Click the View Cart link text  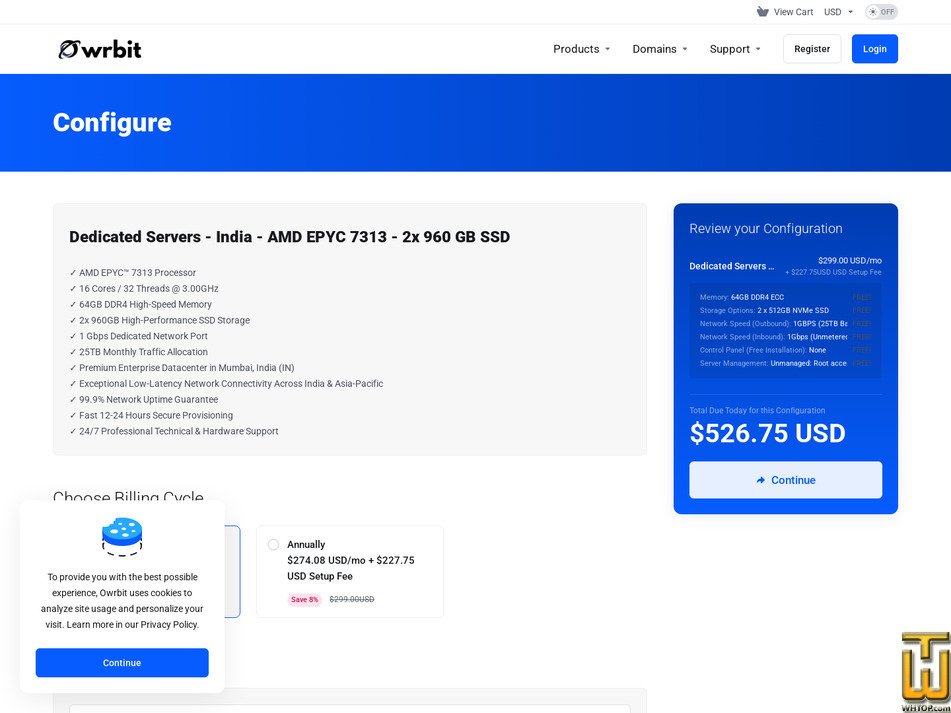tap(793, 12)
